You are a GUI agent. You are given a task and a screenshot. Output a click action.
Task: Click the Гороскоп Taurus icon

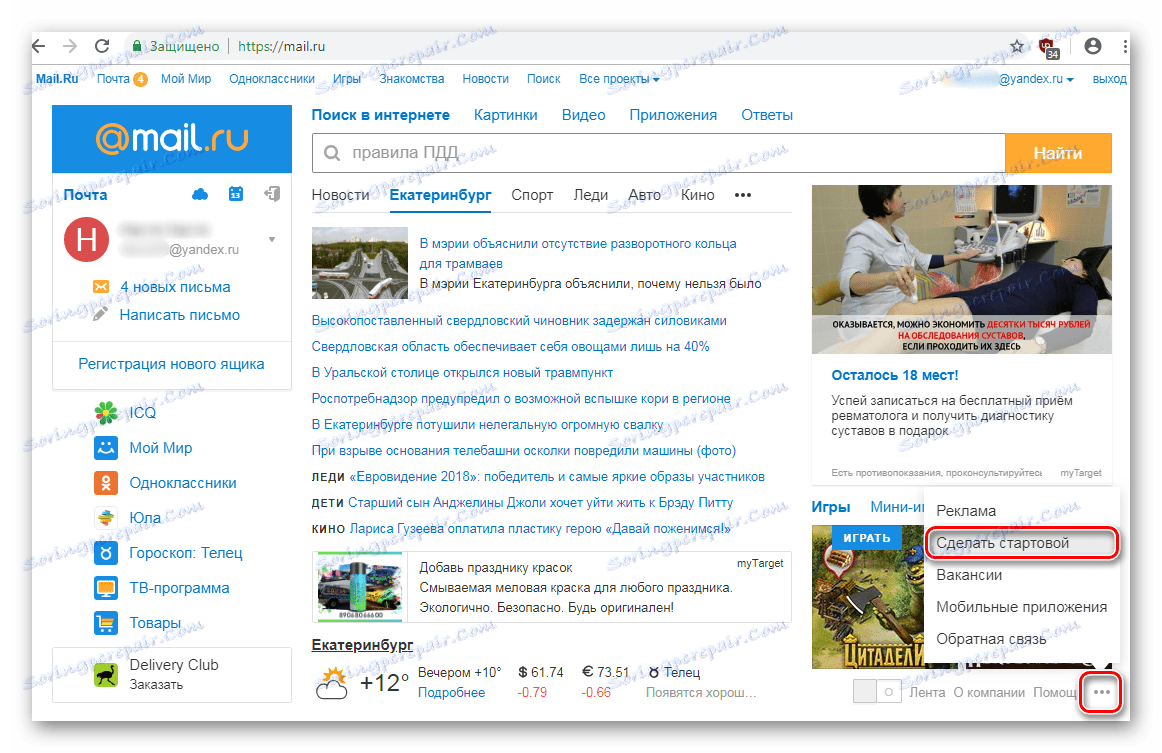pos(106,552)
